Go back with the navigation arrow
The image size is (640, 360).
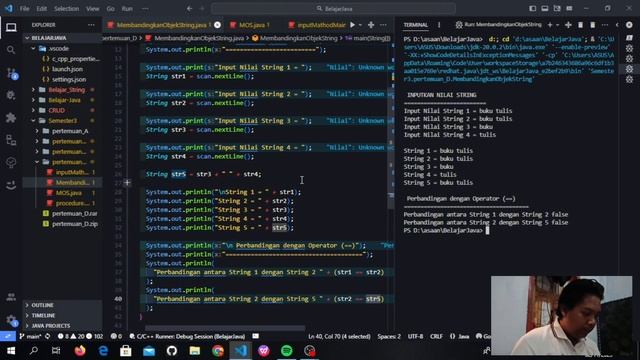point(189,8)
